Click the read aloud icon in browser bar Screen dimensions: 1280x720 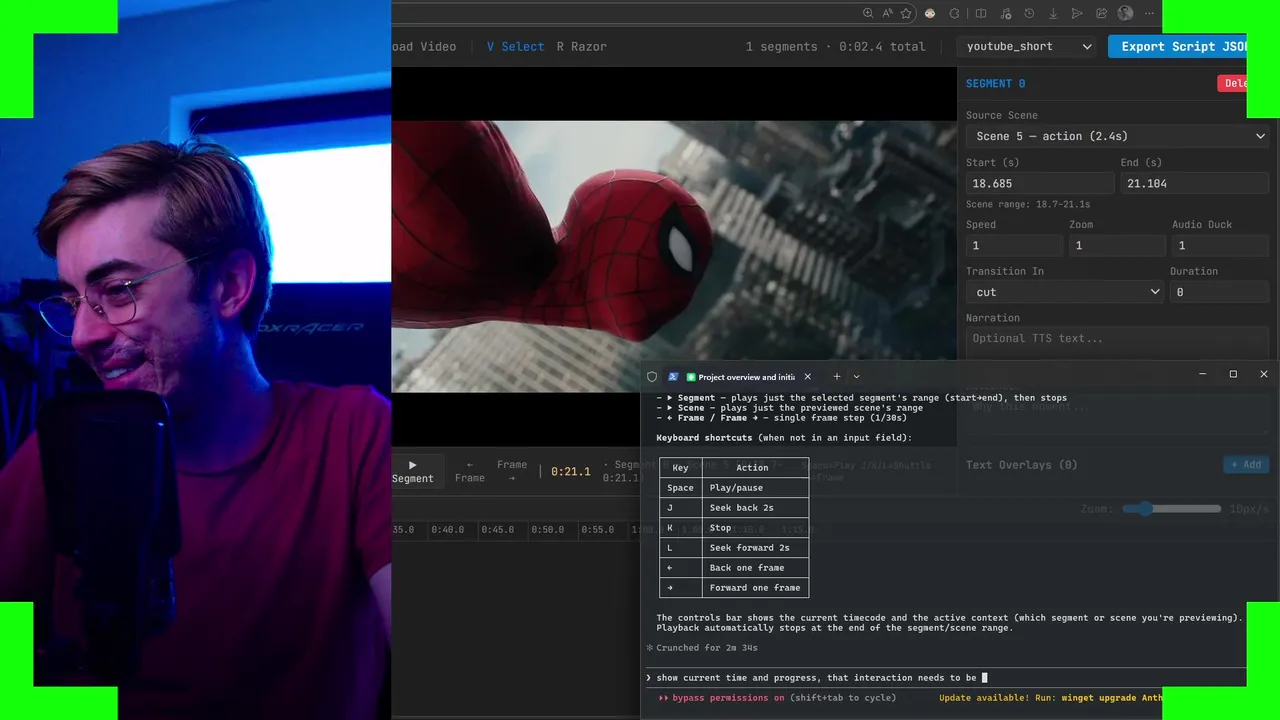pyautogui.click(x=887, y=13)
